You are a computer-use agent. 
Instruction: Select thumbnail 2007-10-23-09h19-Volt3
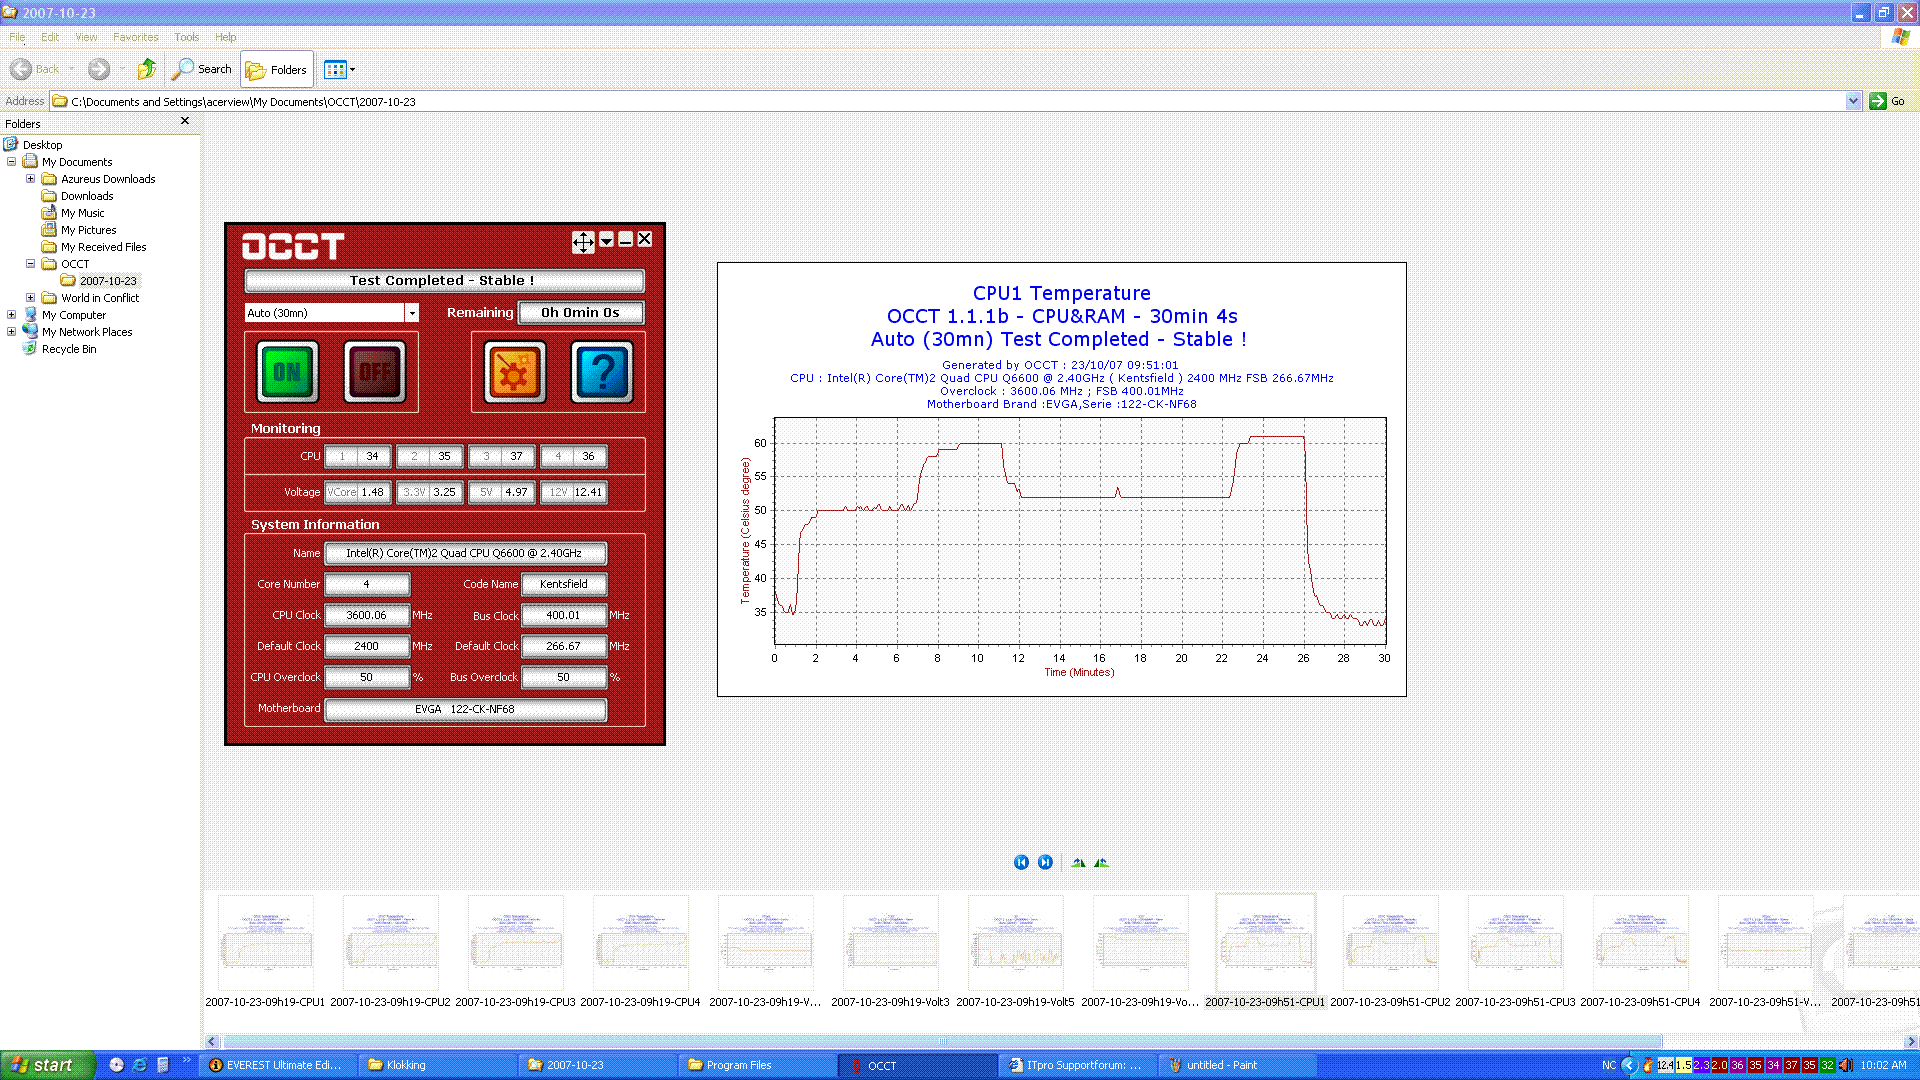point(890,951)
